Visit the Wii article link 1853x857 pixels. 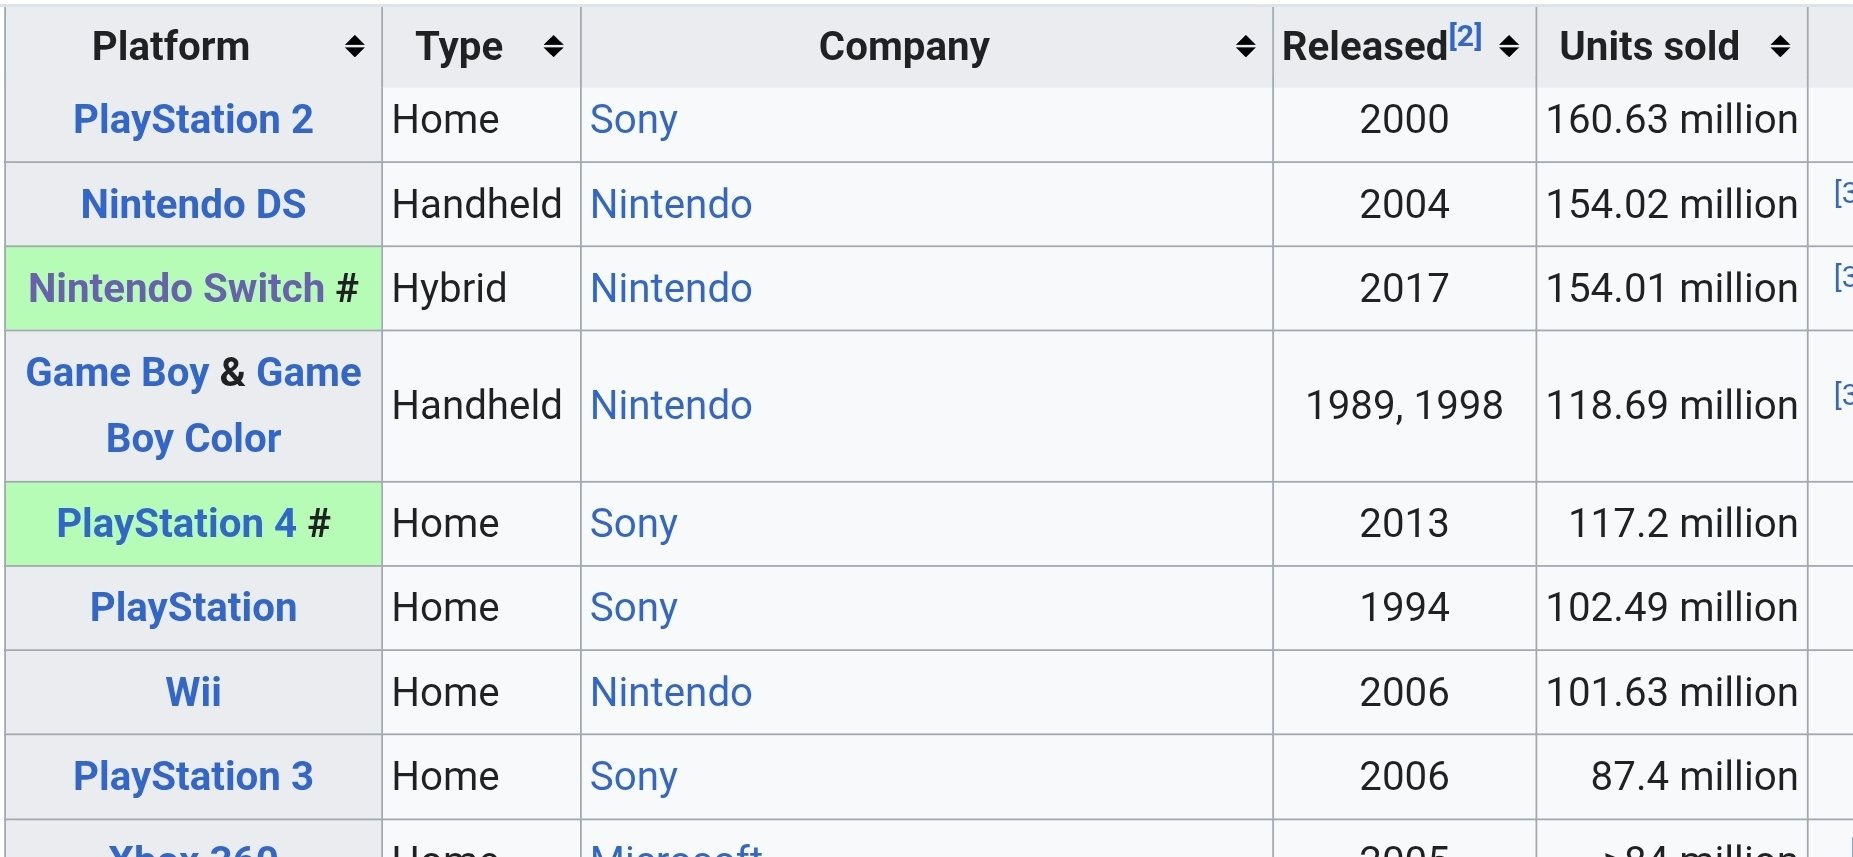point(193,692)
